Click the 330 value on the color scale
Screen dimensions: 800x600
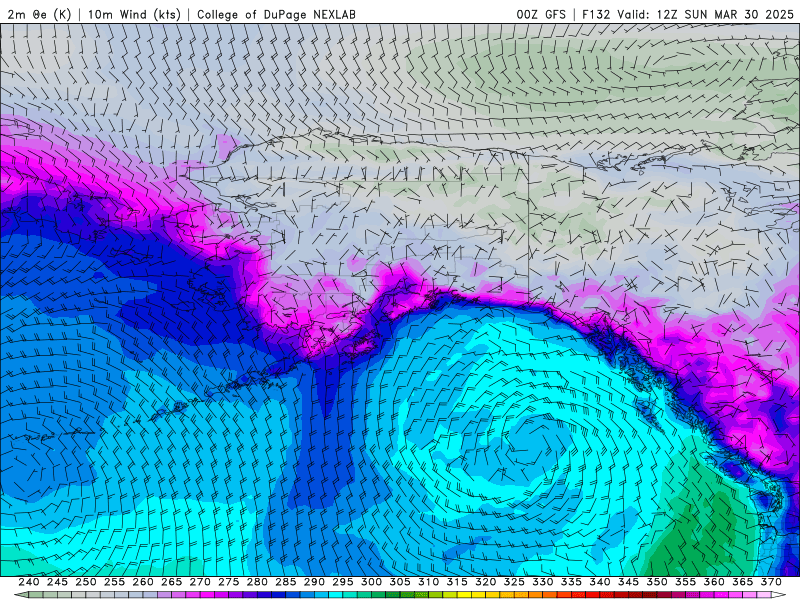[x=543, y=582]
